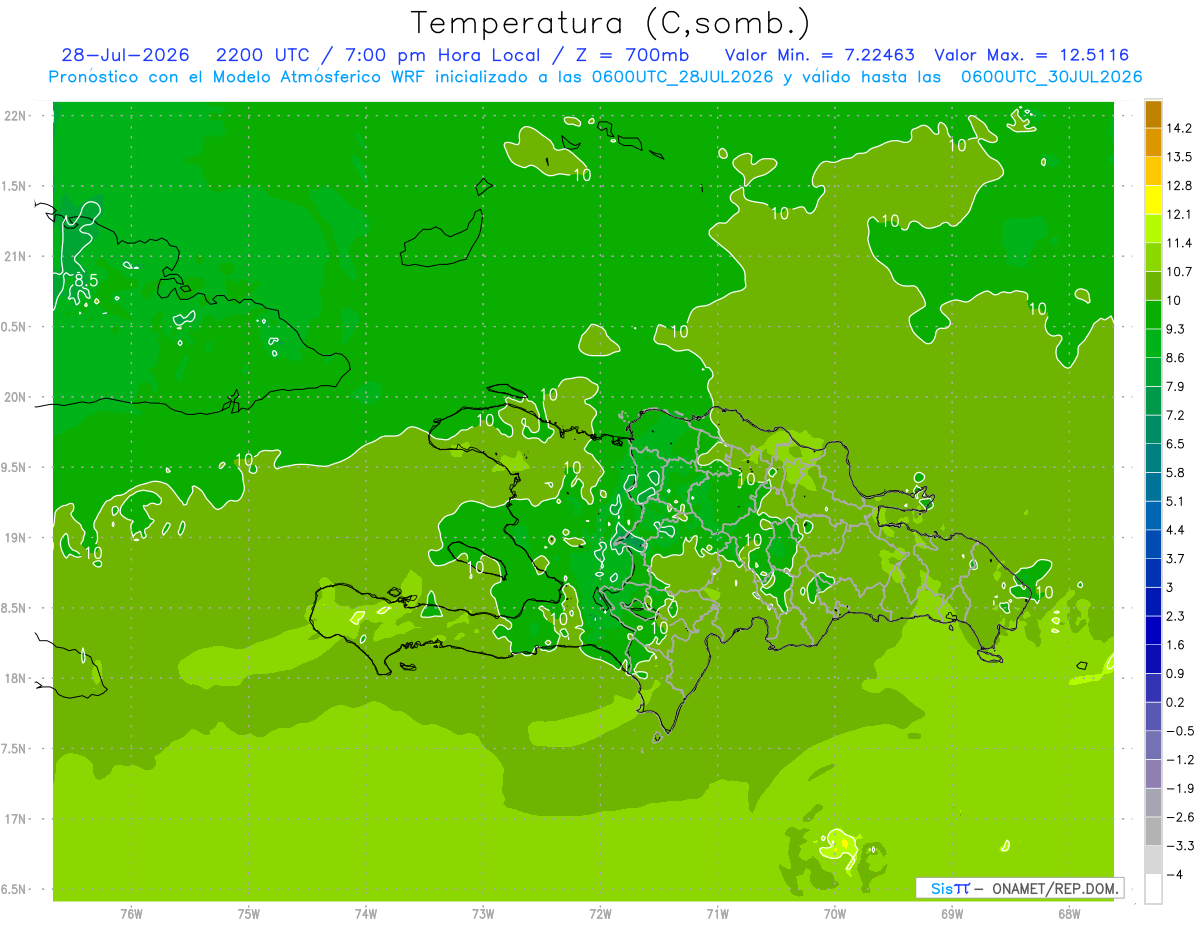The width and height of the screenshot is (1200, 927).
Task: Click the "12.1" colorbar value
Action: coord(1179,214)
